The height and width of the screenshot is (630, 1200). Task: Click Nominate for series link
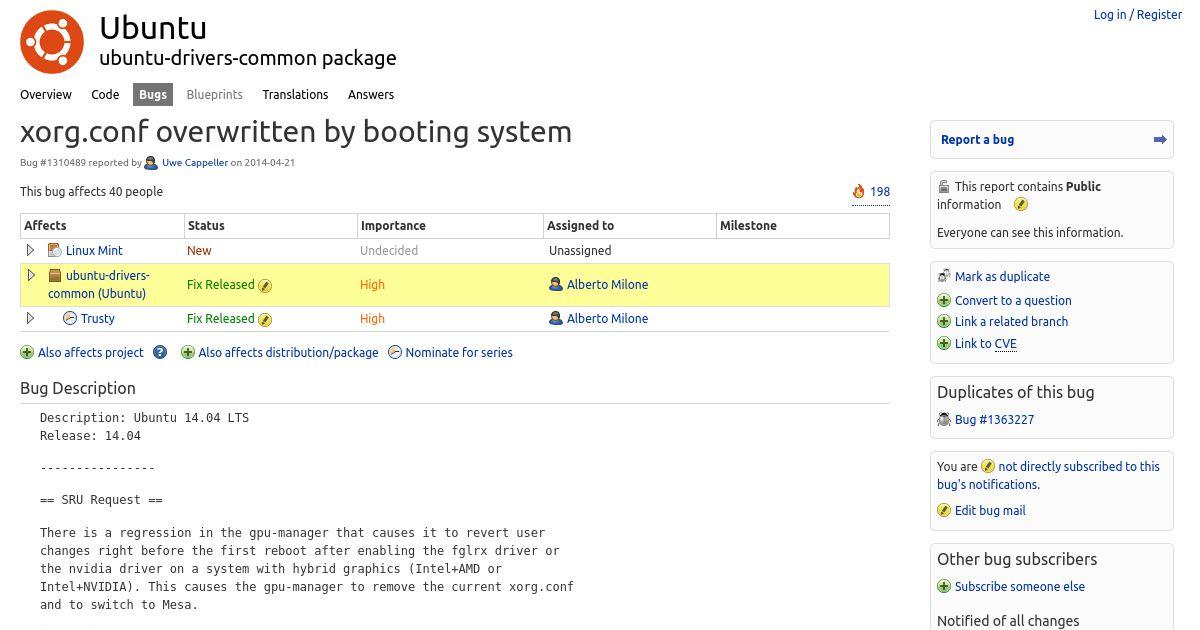(459, 352)
